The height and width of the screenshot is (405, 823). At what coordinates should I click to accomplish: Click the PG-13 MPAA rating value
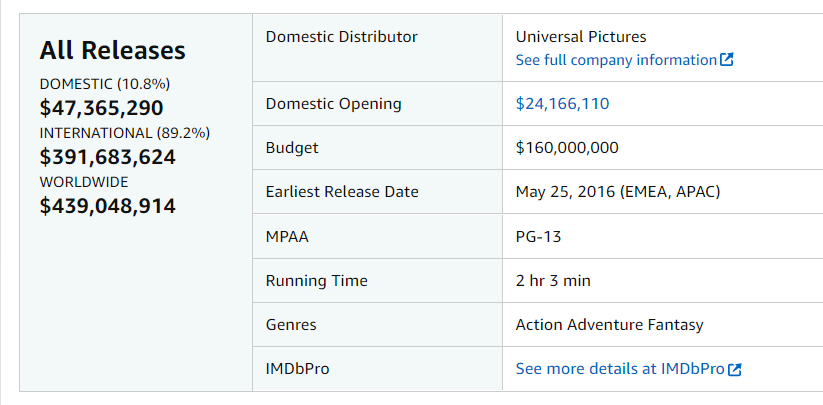tap(539, 237)
